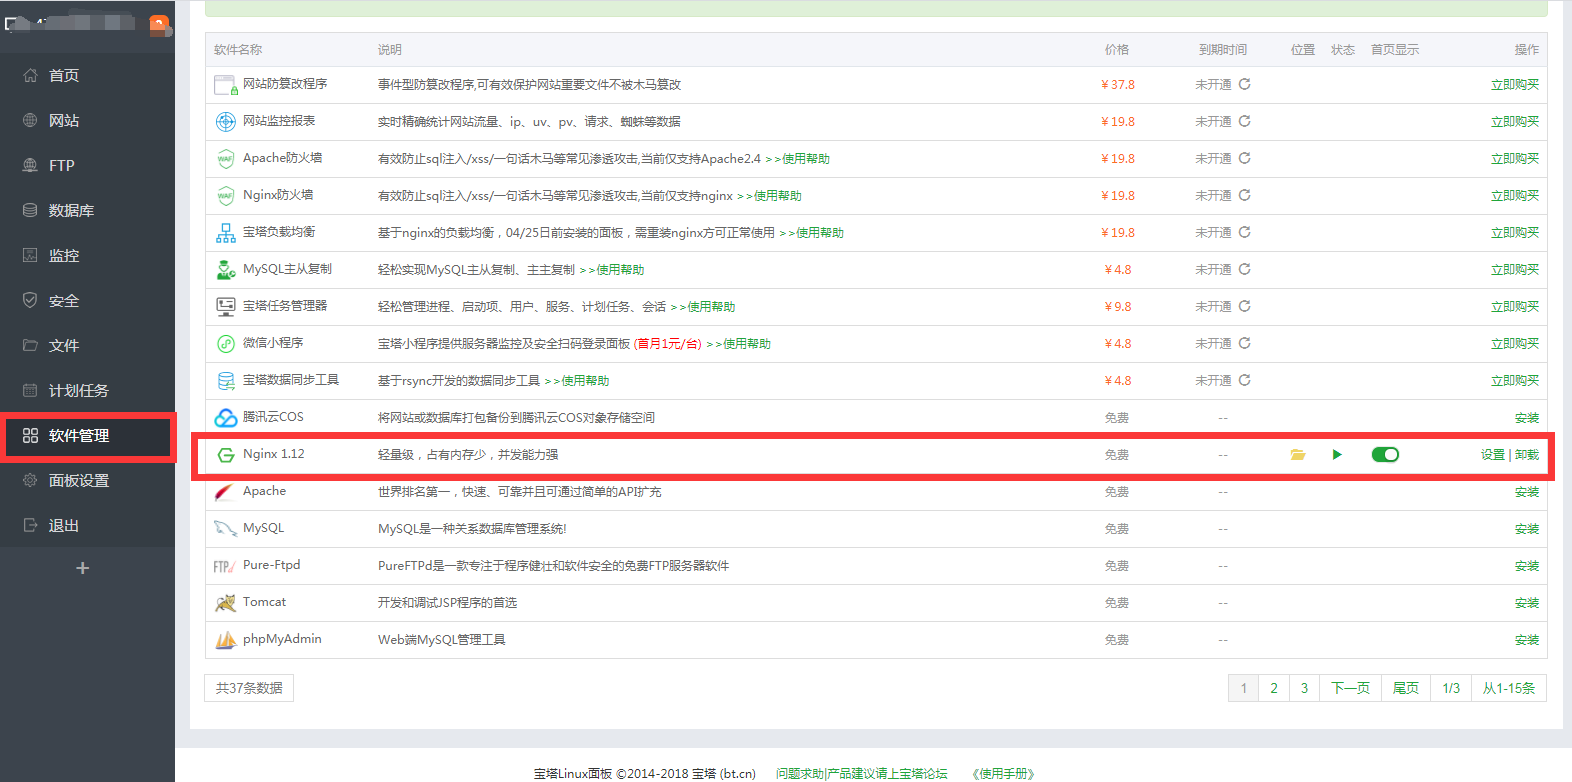Screen dimensions: 1572x782
Task: Refresh expiry status for 网站监控报表
Action: pos(1245,121)
